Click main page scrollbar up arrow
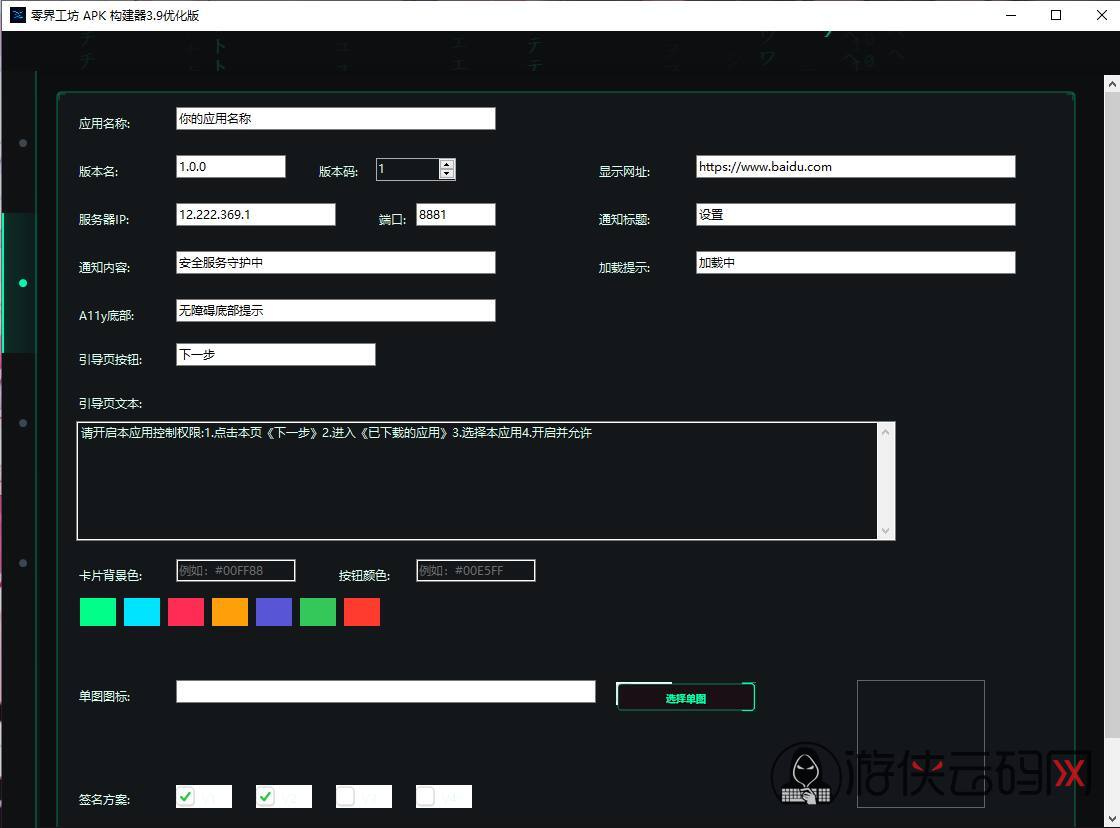1120x828 pixels. [x=1111, y=85]
